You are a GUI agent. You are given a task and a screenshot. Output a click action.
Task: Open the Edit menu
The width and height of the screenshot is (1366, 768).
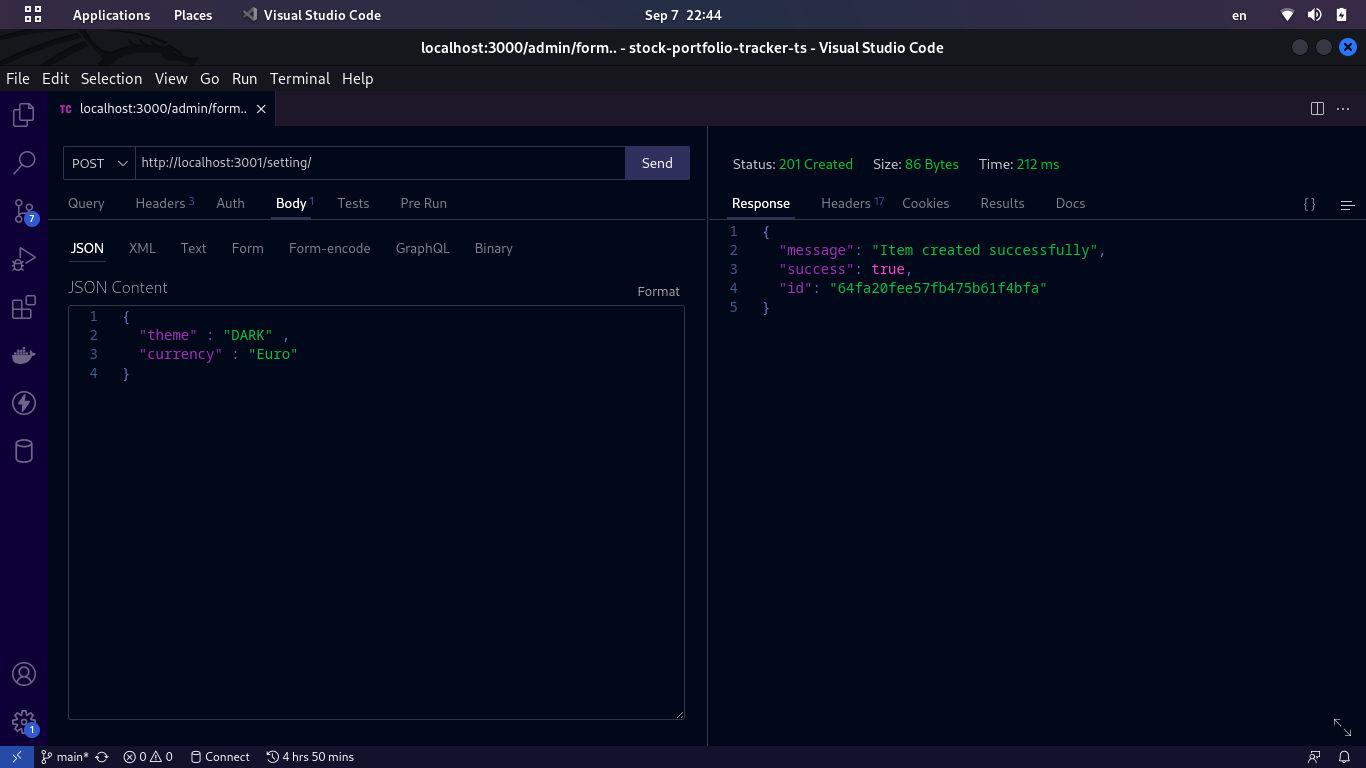click(x=55, y=79)
